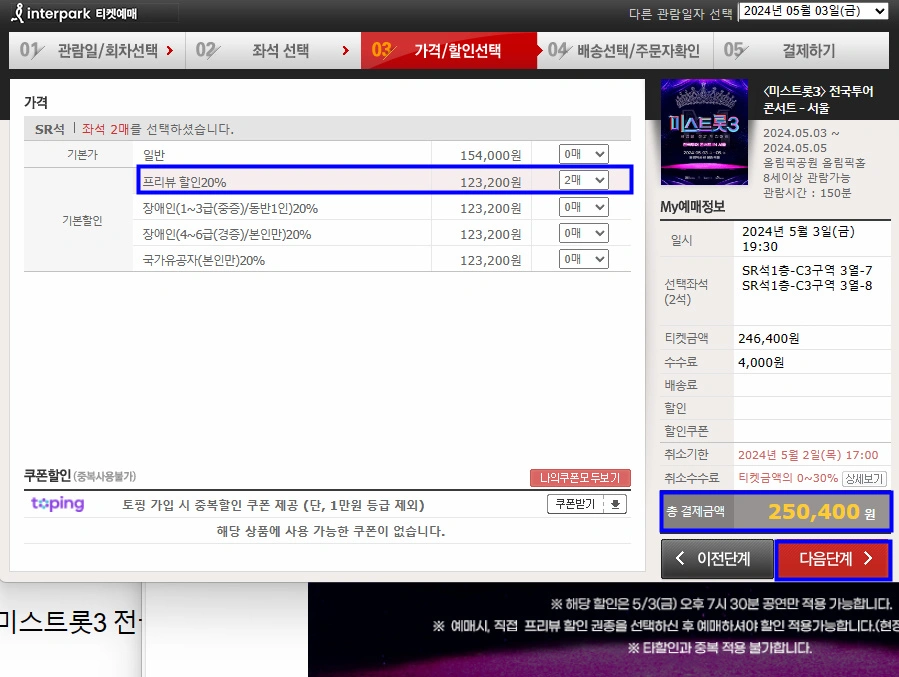
Task: Open quantity dropdown for 프리뷰 할인20%
Action: [x=584, y=181]
